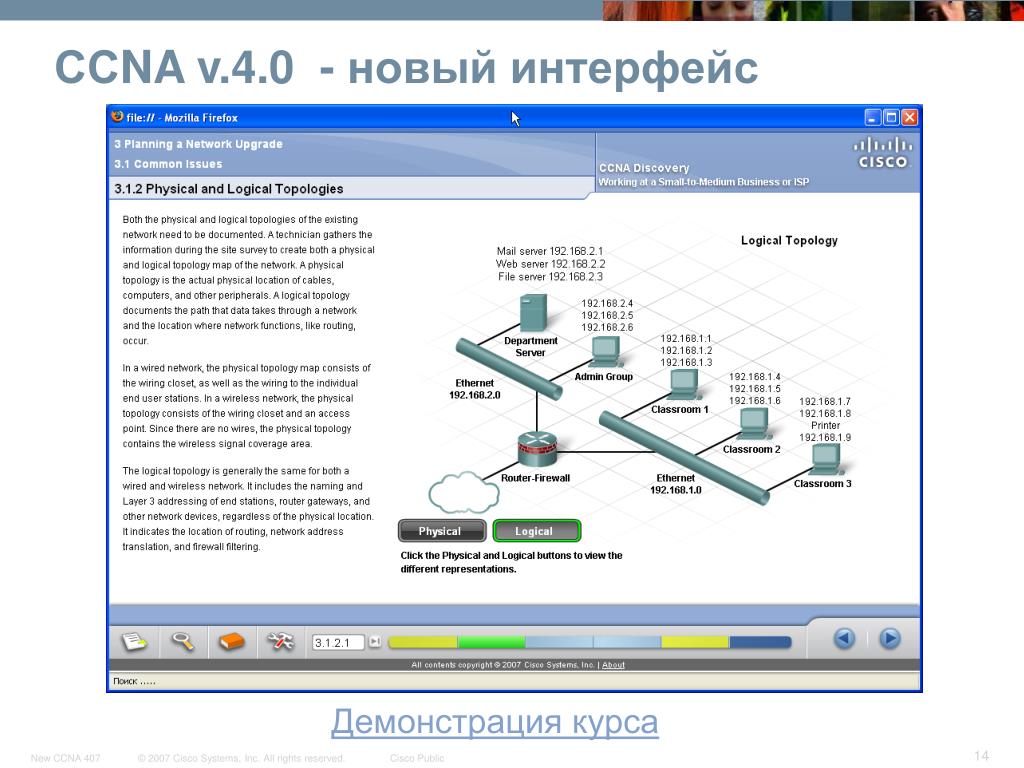Close the Firefox window
Image resolution: width=1024 pixels, height=768 pixels.
click(x=909, y=118)
